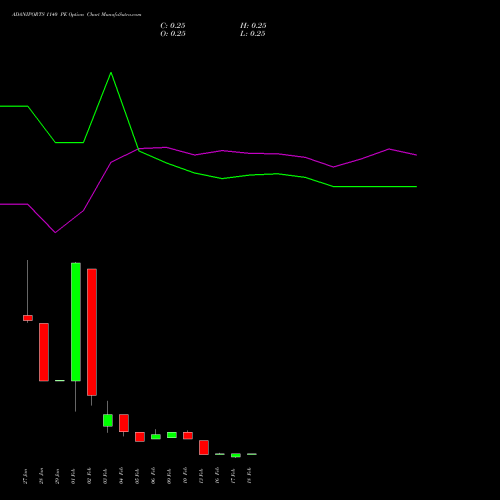Click the '27 Jan' date axis label

click(x=25, y=476)
